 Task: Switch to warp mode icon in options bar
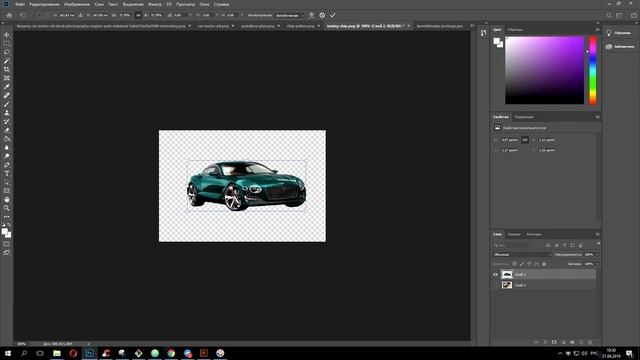point(311,15)
